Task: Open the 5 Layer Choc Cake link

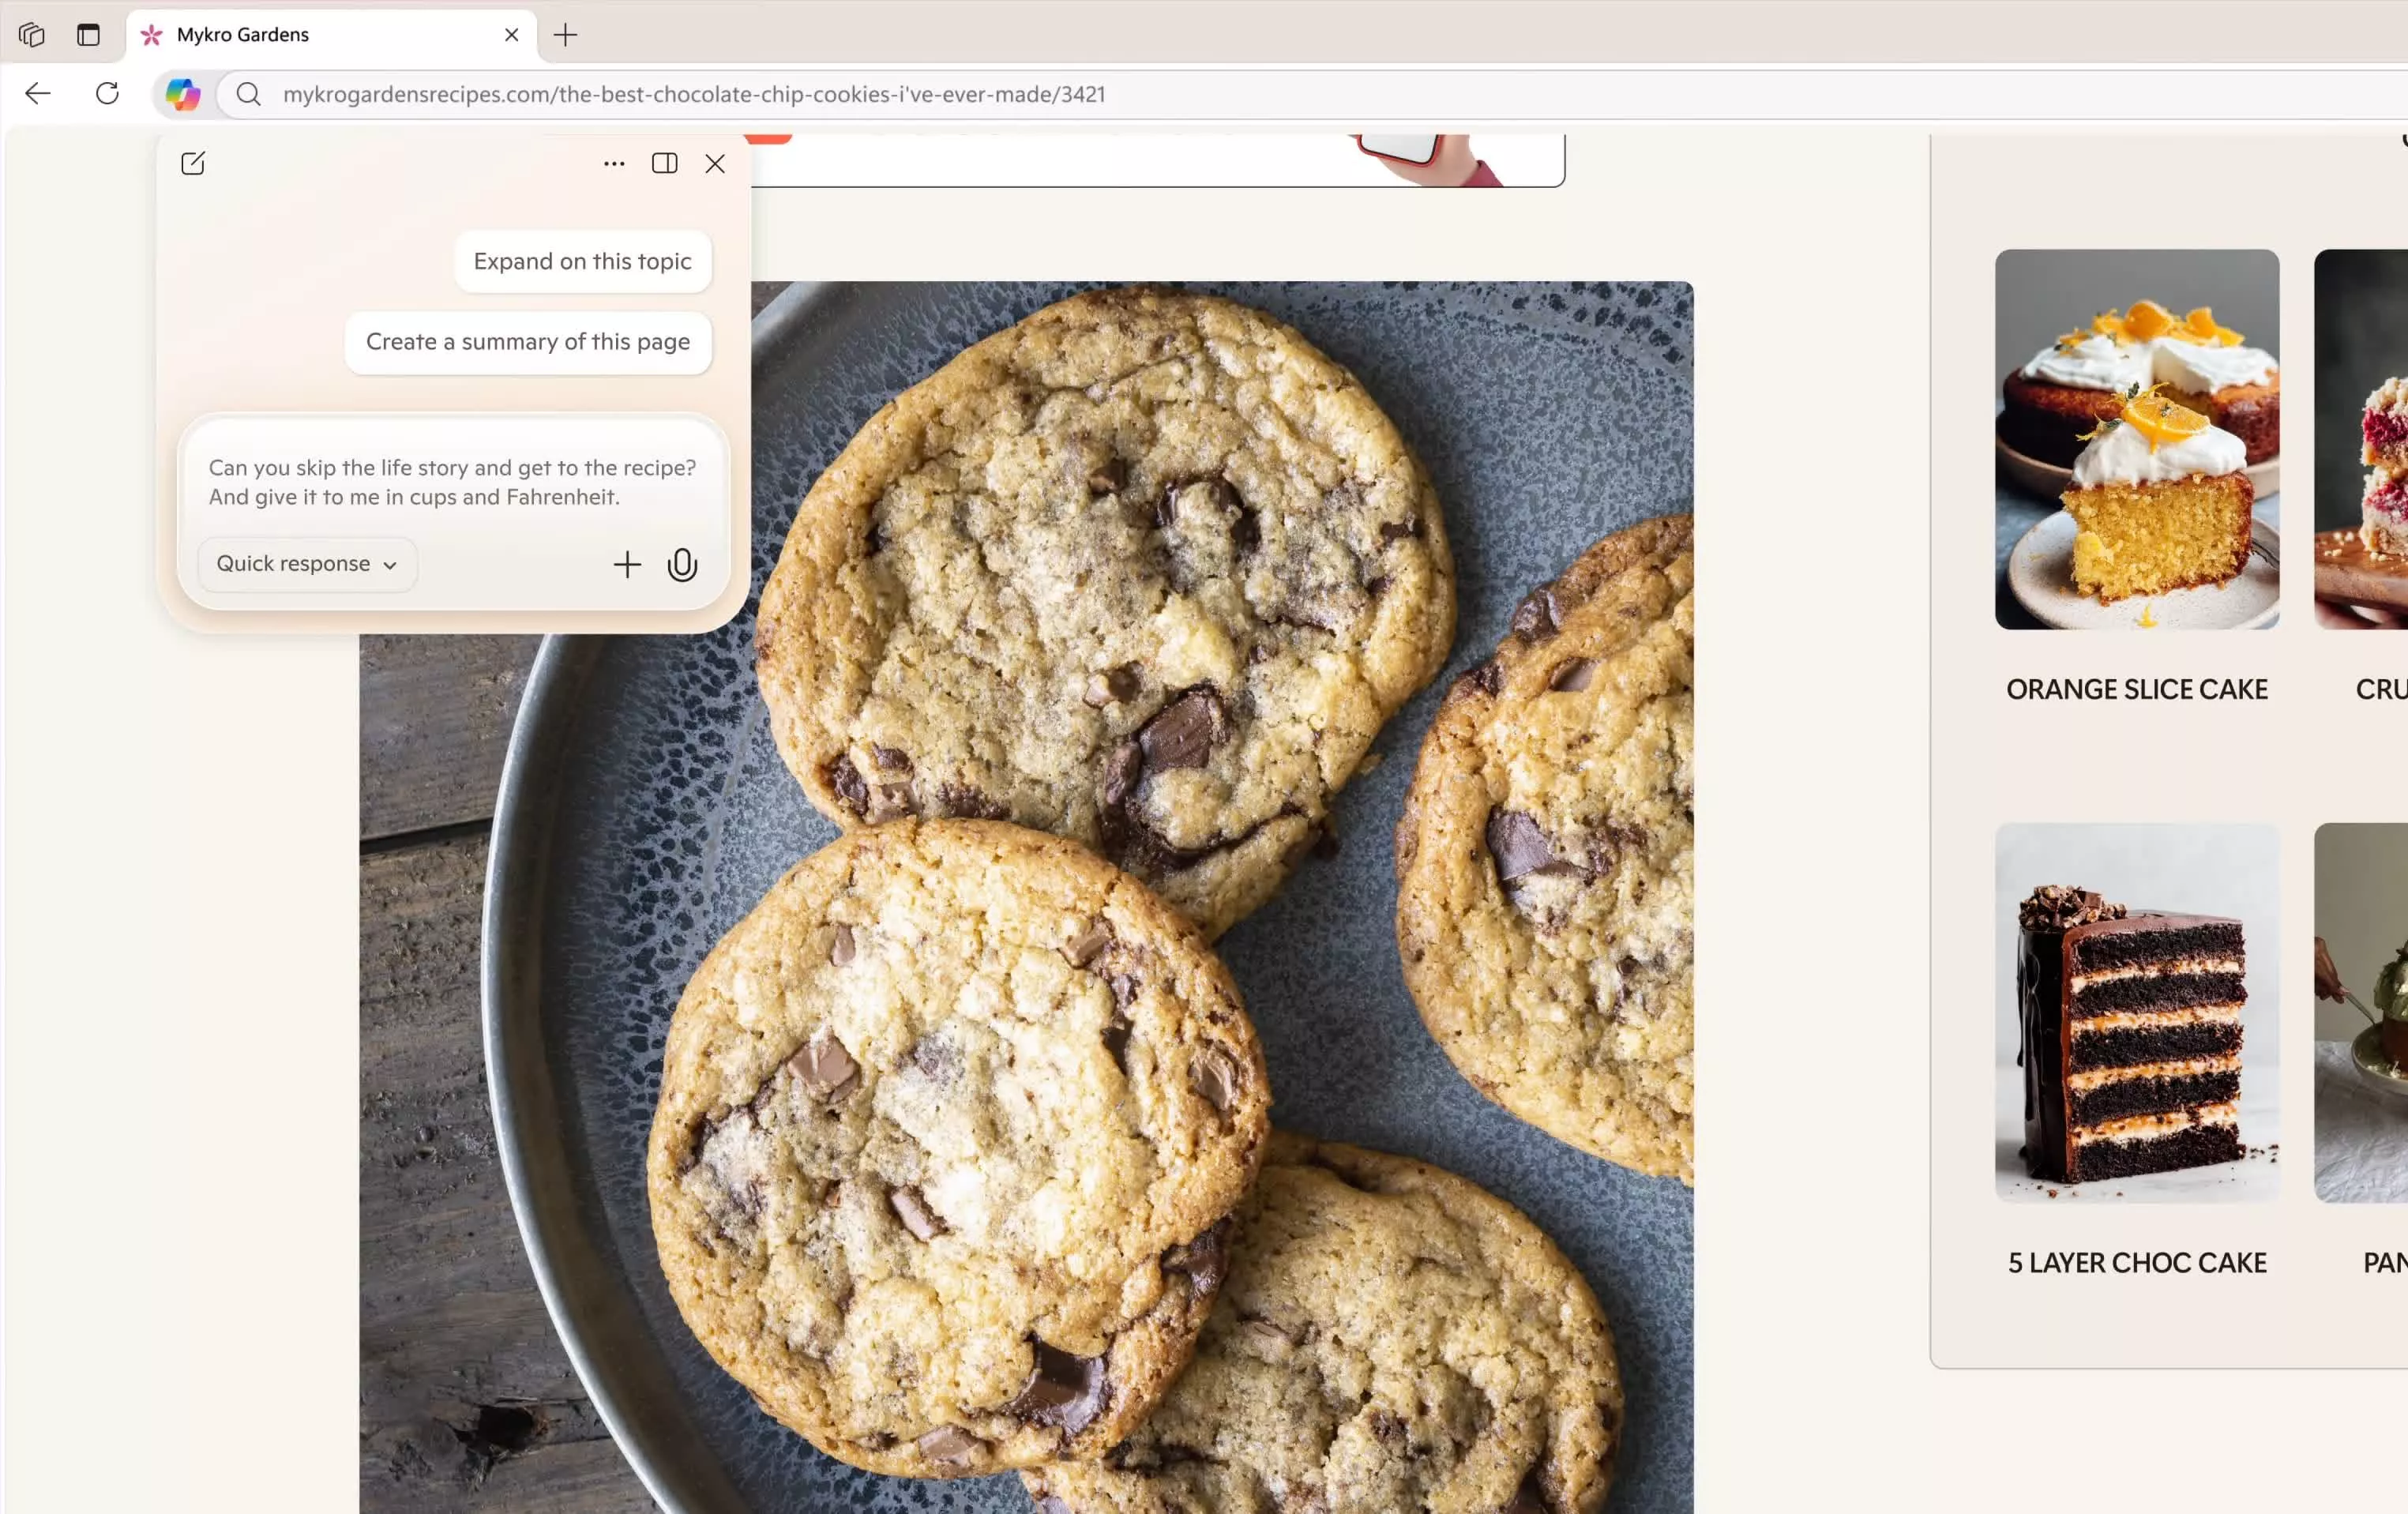Action: (x=2137, y=1262)
